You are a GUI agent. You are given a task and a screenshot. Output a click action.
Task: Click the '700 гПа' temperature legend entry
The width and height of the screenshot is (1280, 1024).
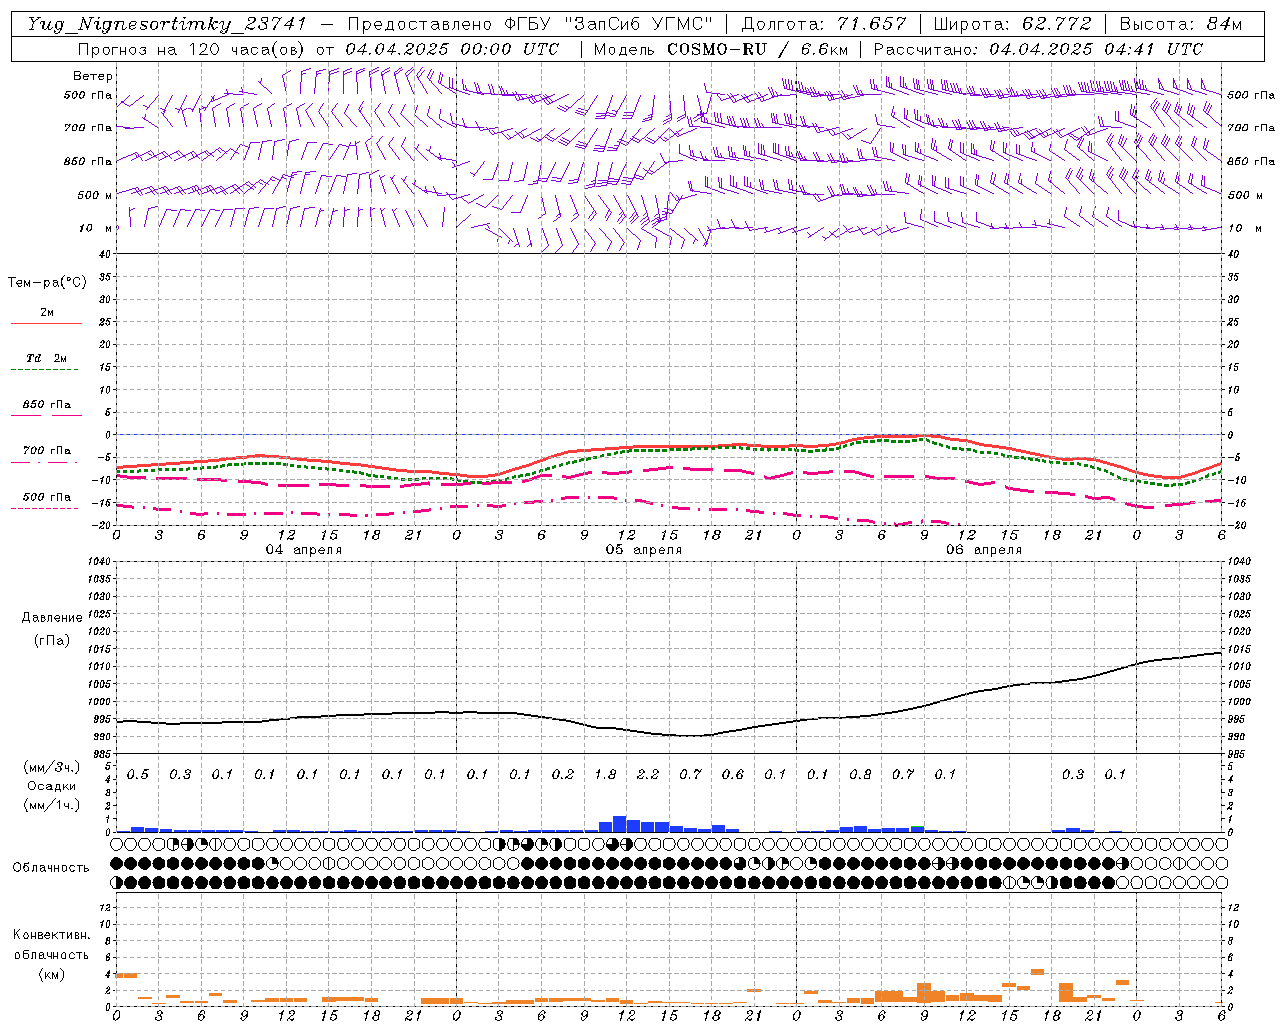coord(47,451)
